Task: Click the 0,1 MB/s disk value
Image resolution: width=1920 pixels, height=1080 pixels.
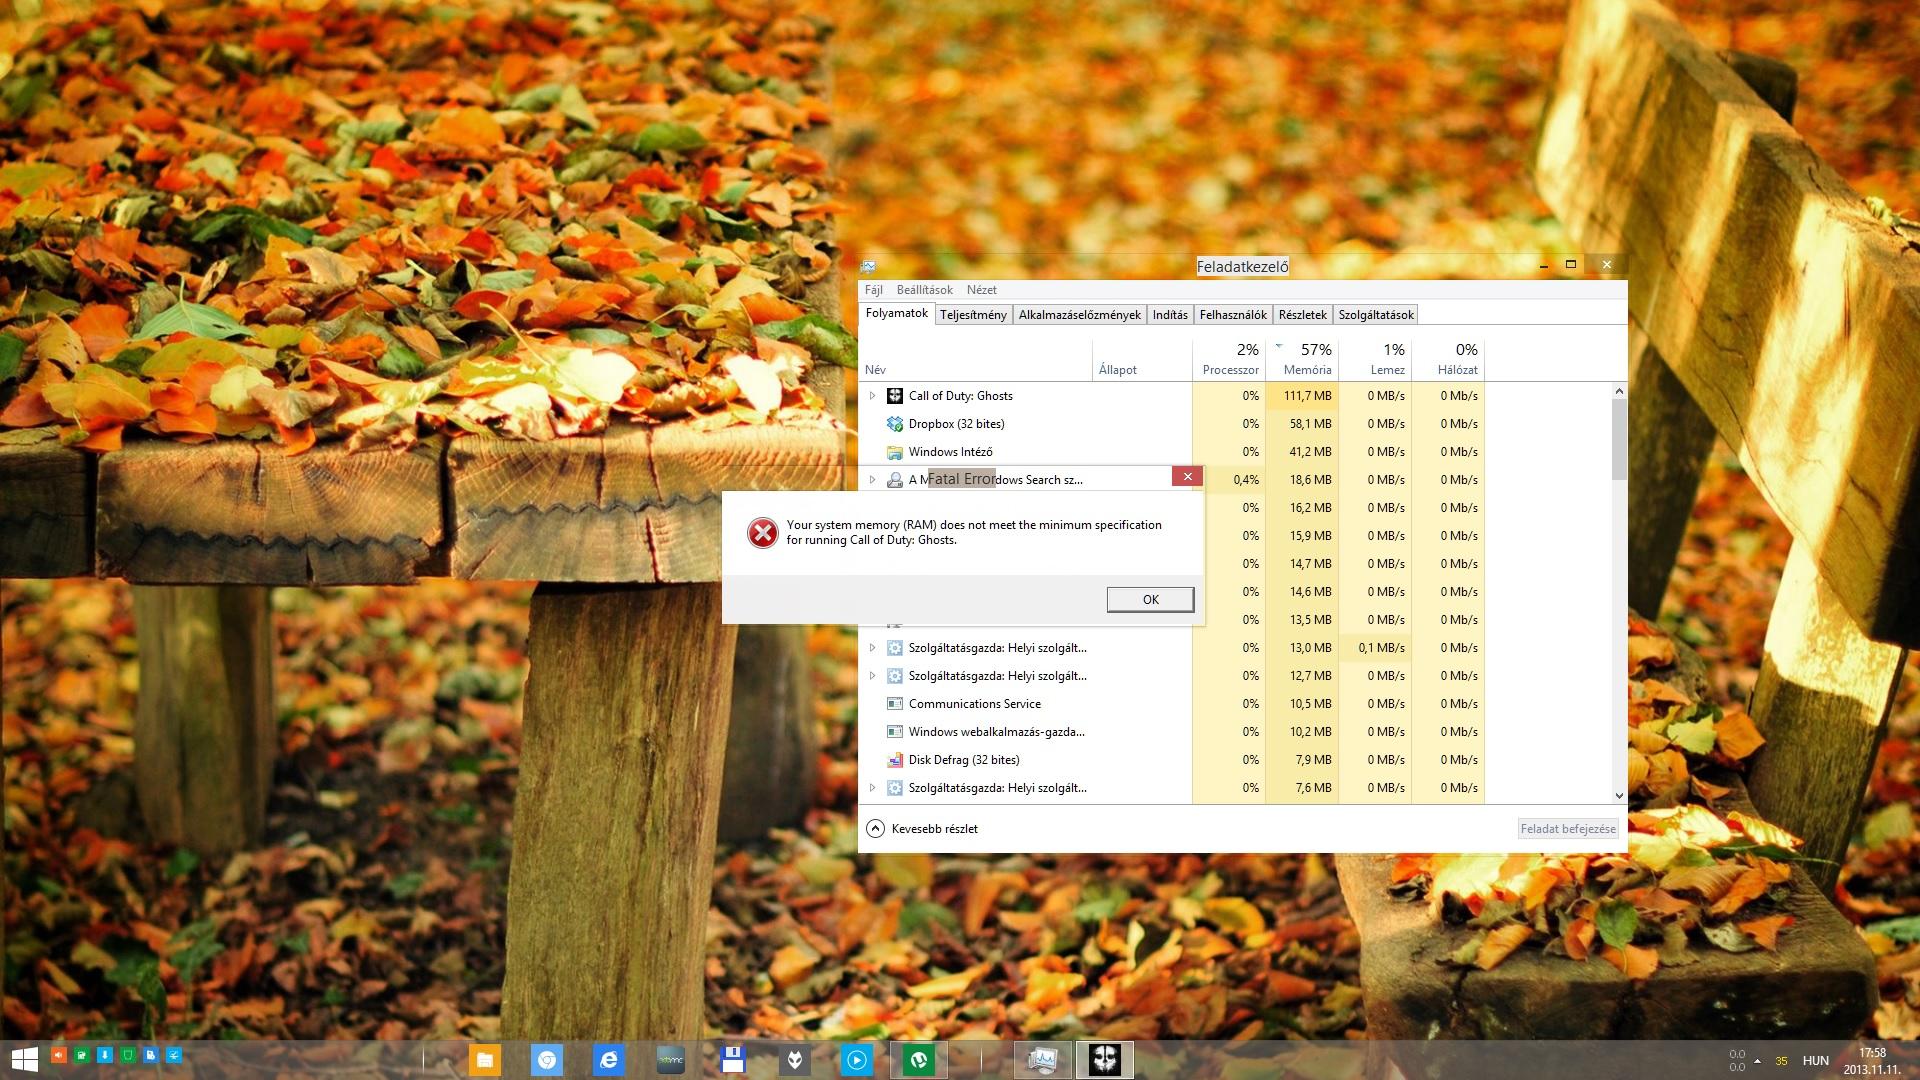Action: tap(1381, 648)
